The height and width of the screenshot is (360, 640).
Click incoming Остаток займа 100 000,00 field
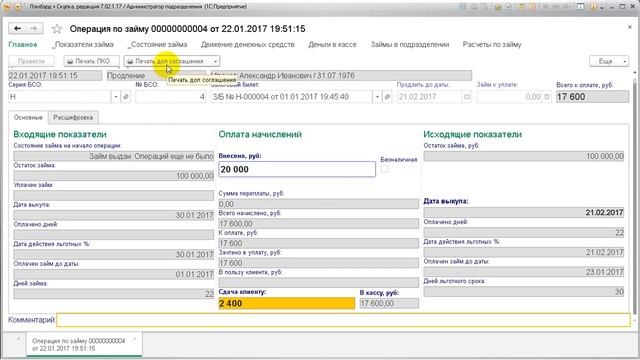(113, 176)
